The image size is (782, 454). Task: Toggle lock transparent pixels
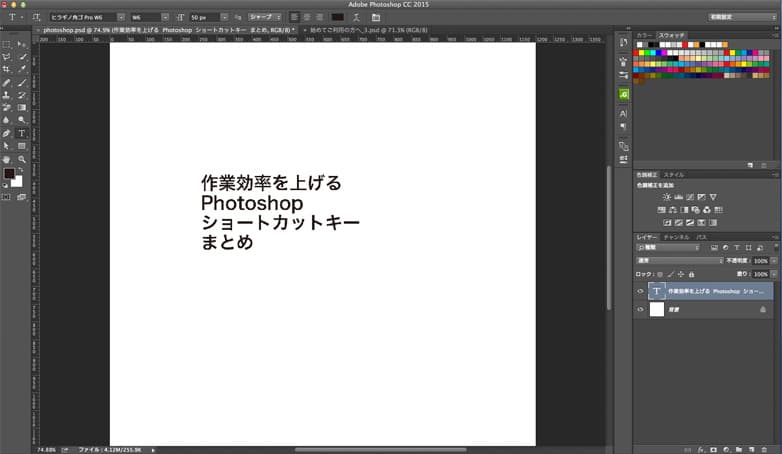coord(660,274)
